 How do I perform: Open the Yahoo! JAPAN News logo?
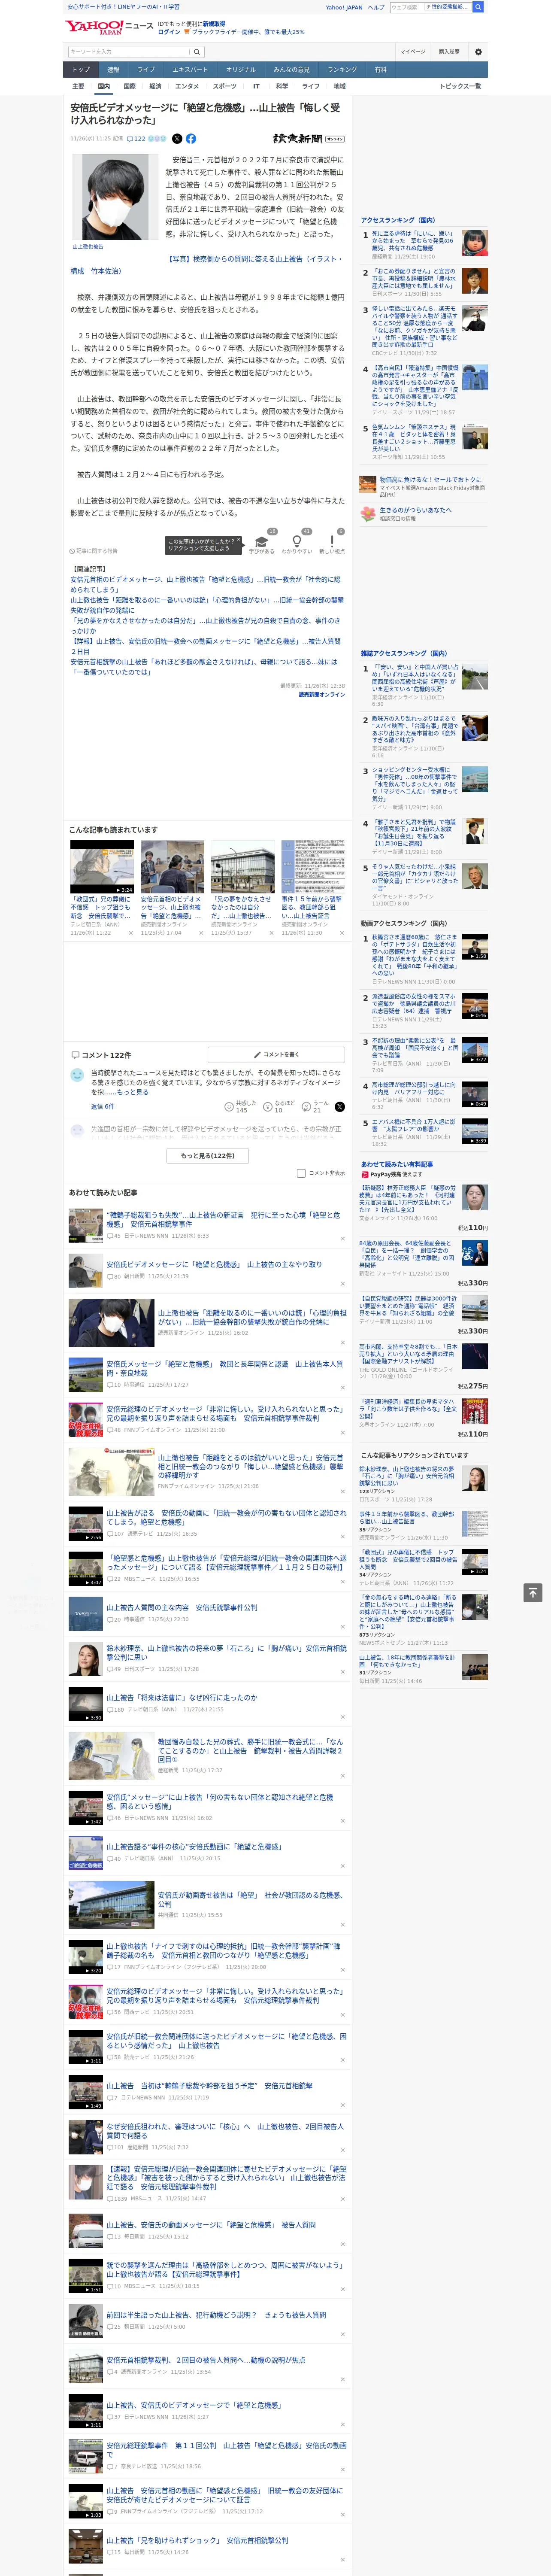click(x=109, y=27)
